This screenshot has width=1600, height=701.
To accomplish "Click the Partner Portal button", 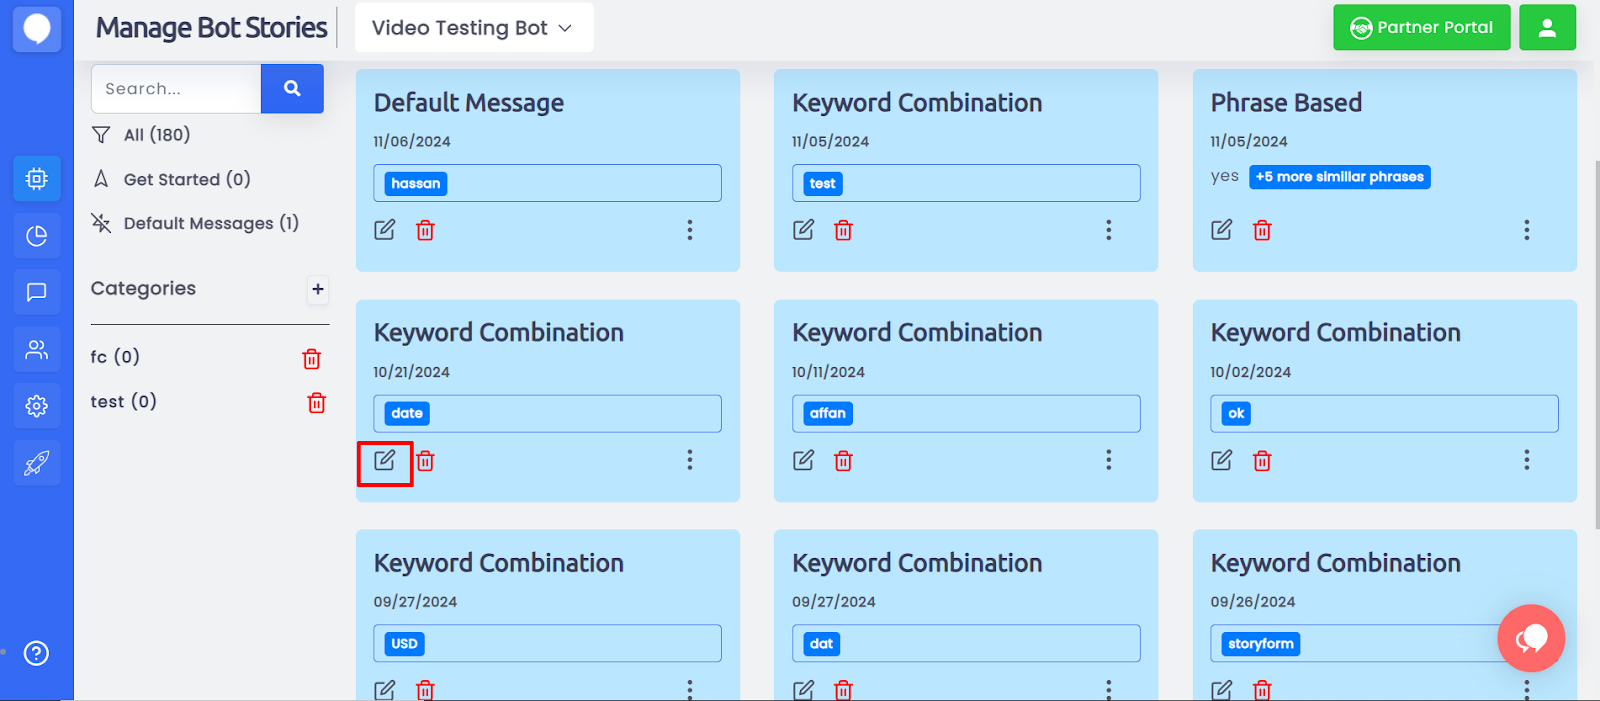I will coord(1421,28).
